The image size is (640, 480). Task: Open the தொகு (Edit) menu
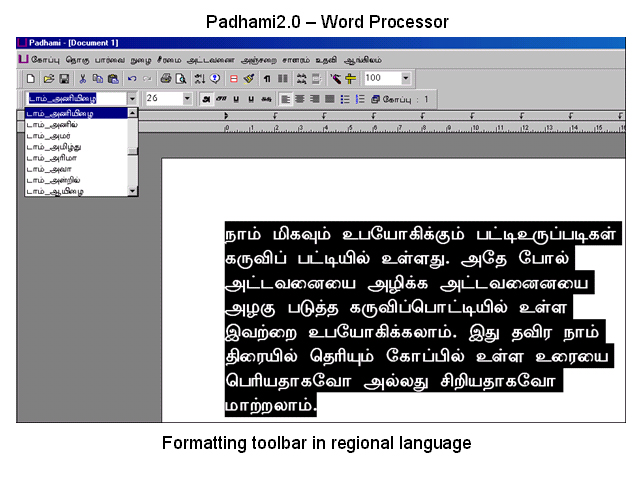tap(78, 60)
